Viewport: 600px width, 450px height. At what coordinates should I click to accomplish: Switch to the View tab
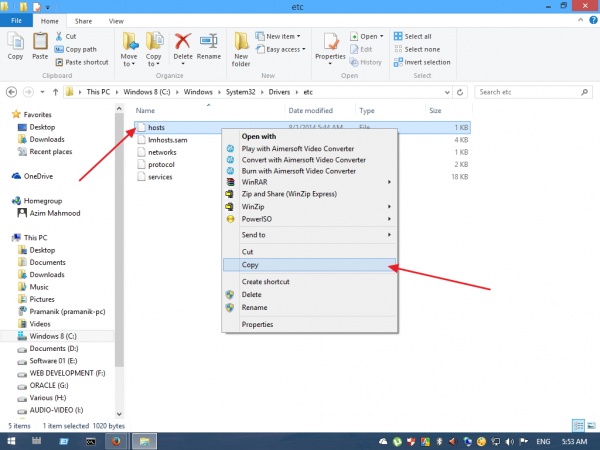click(x=116, y=21)
